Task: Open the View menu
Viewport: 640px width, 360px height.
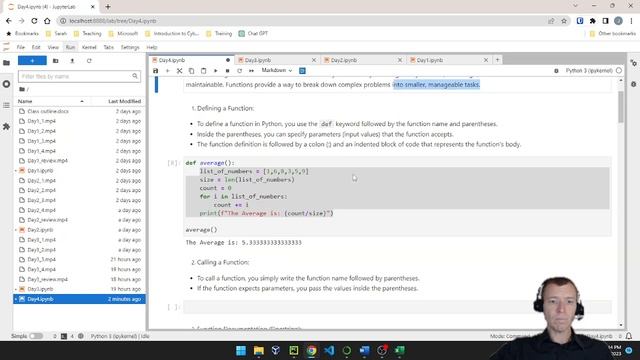Action: pyautogui.click(x=53, y=47)
